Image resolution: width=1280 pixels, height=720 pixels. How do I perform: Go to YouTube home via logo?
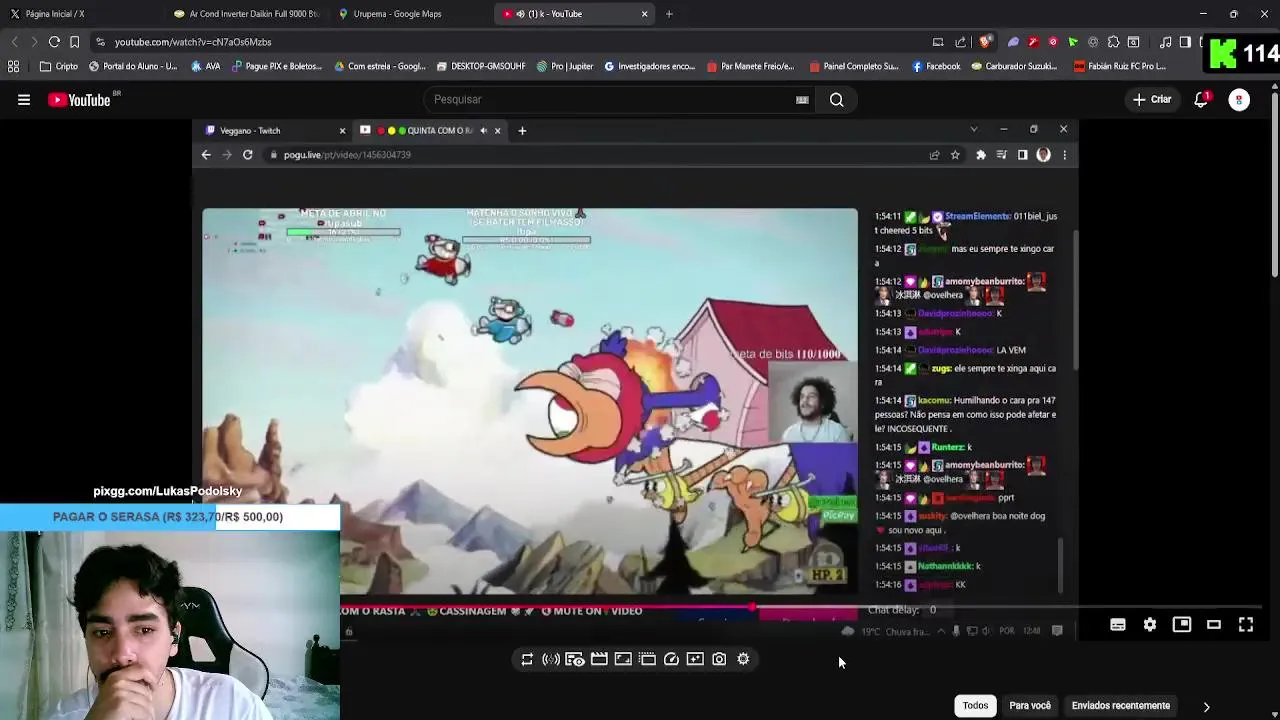[80, 100]
